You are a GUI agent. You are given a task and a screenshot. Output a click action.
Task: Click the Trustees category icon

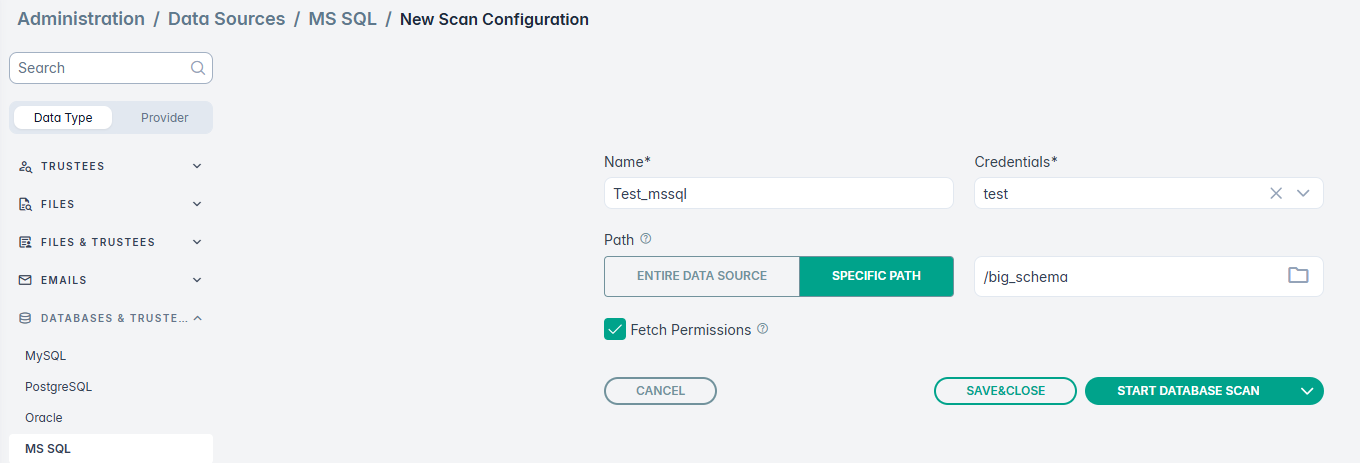click(26, 166)
